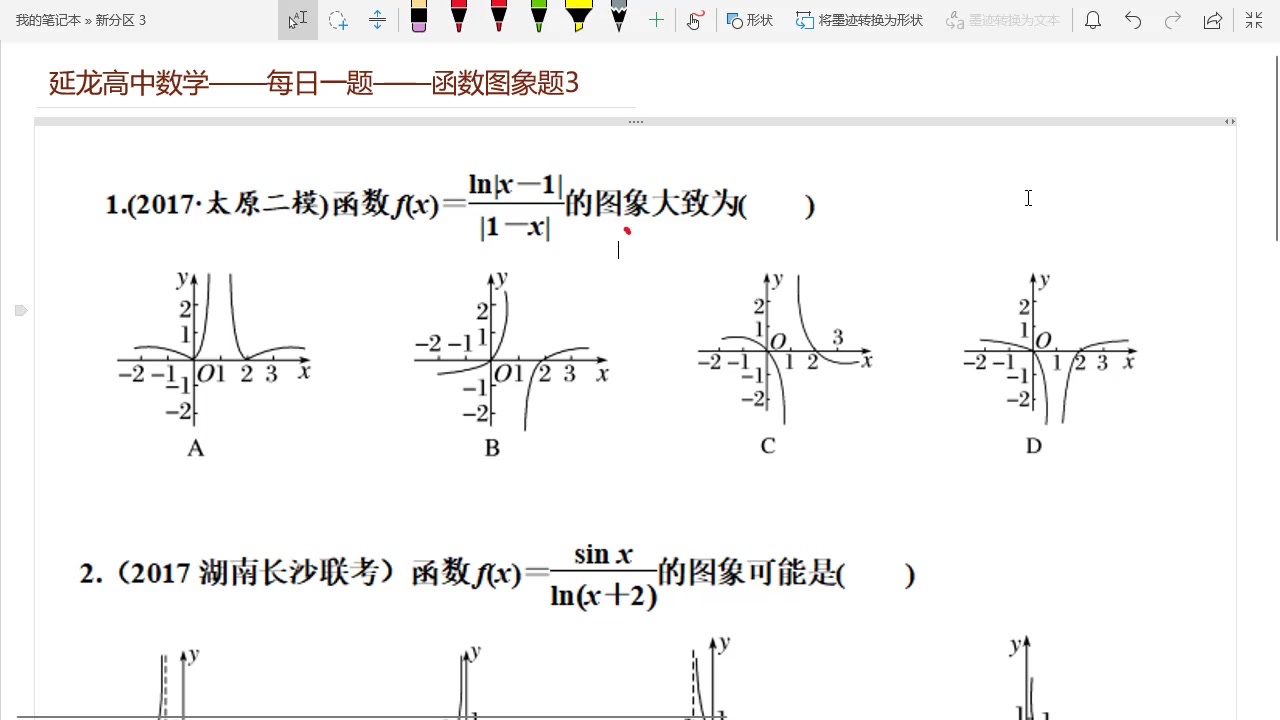Open 新分区 3 section breadcrumb

click(121, 20)
